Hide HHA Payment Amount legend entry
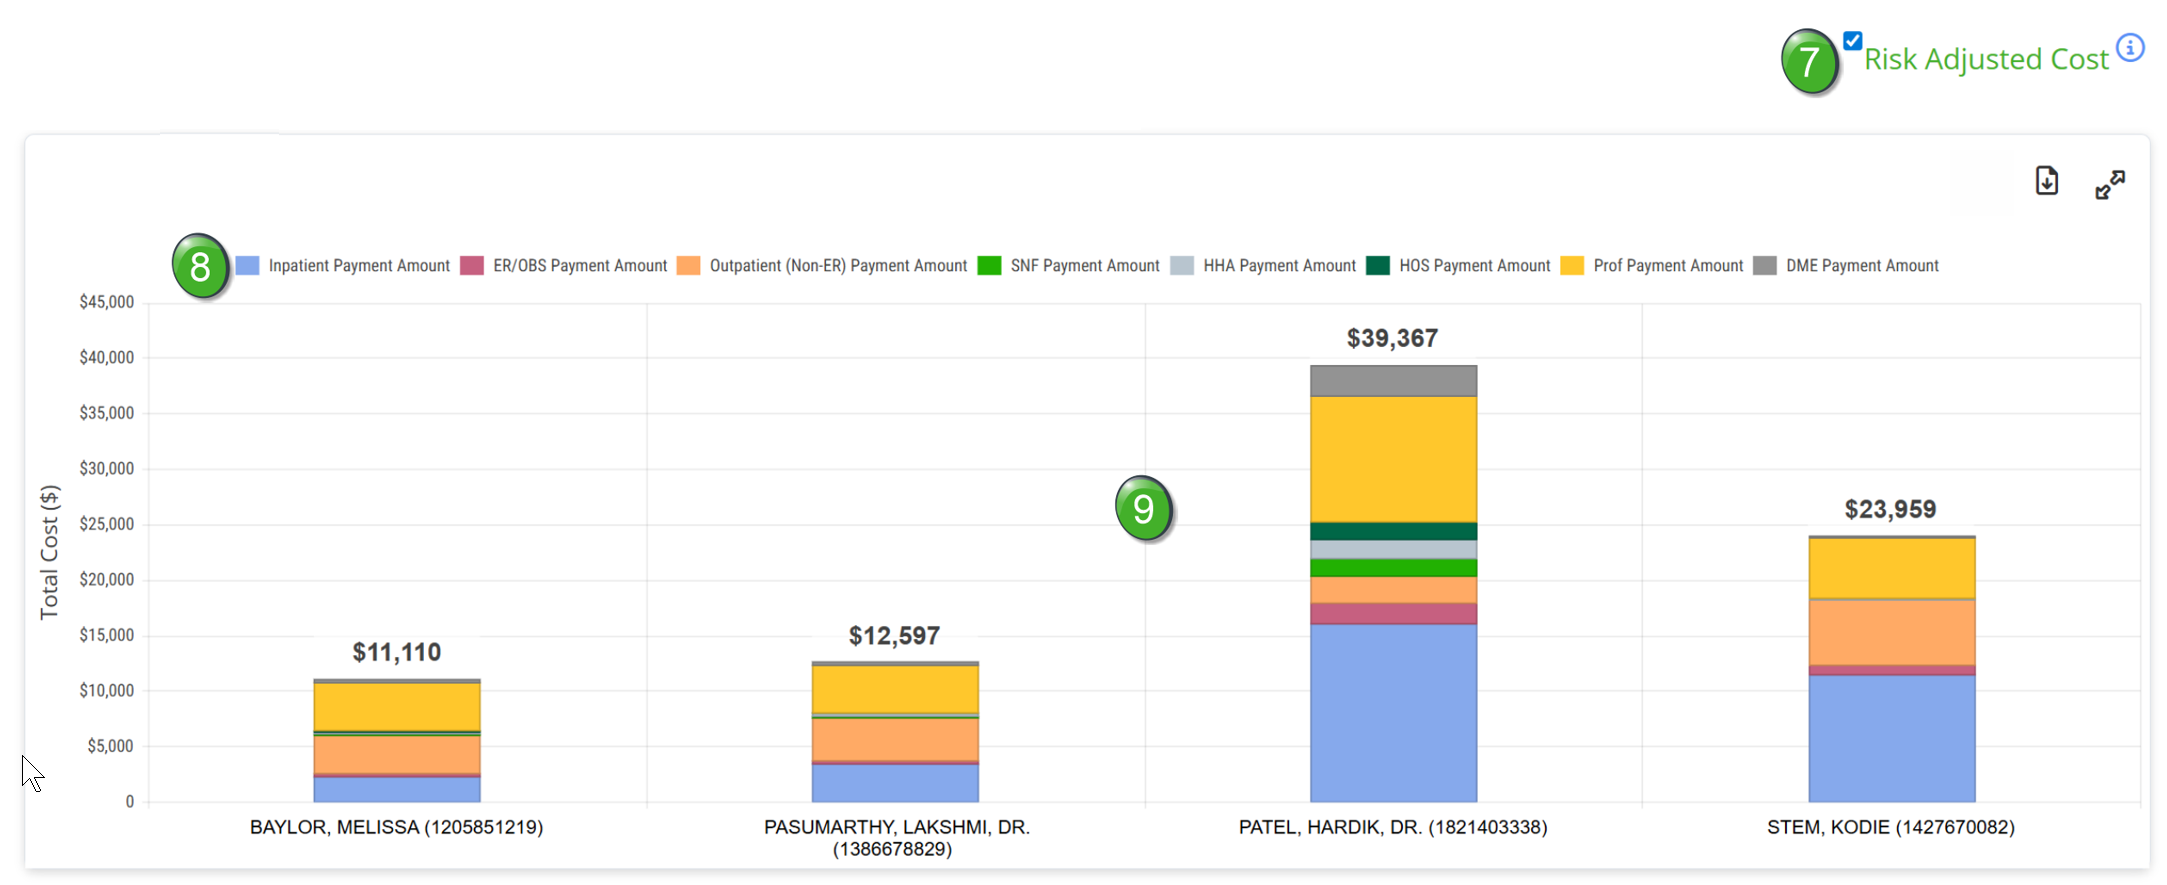 coord(1278,266)
